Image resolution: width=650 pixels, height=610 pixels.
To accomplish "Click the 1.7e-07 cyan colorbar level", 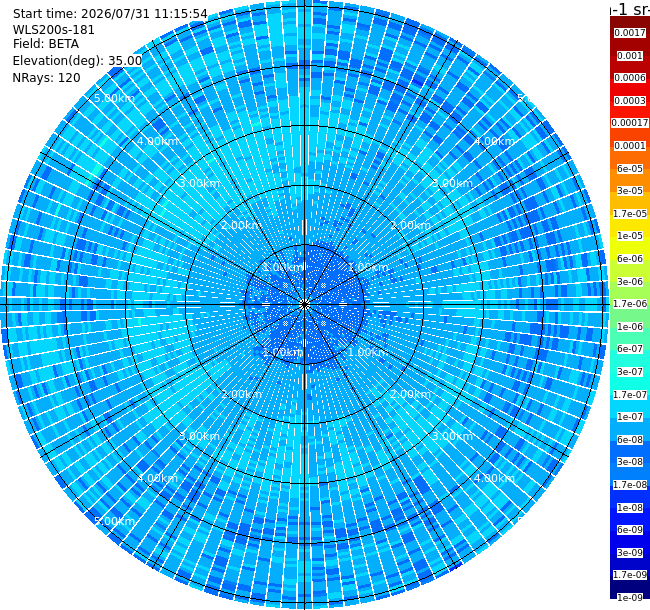I will (x=630, y=395).
